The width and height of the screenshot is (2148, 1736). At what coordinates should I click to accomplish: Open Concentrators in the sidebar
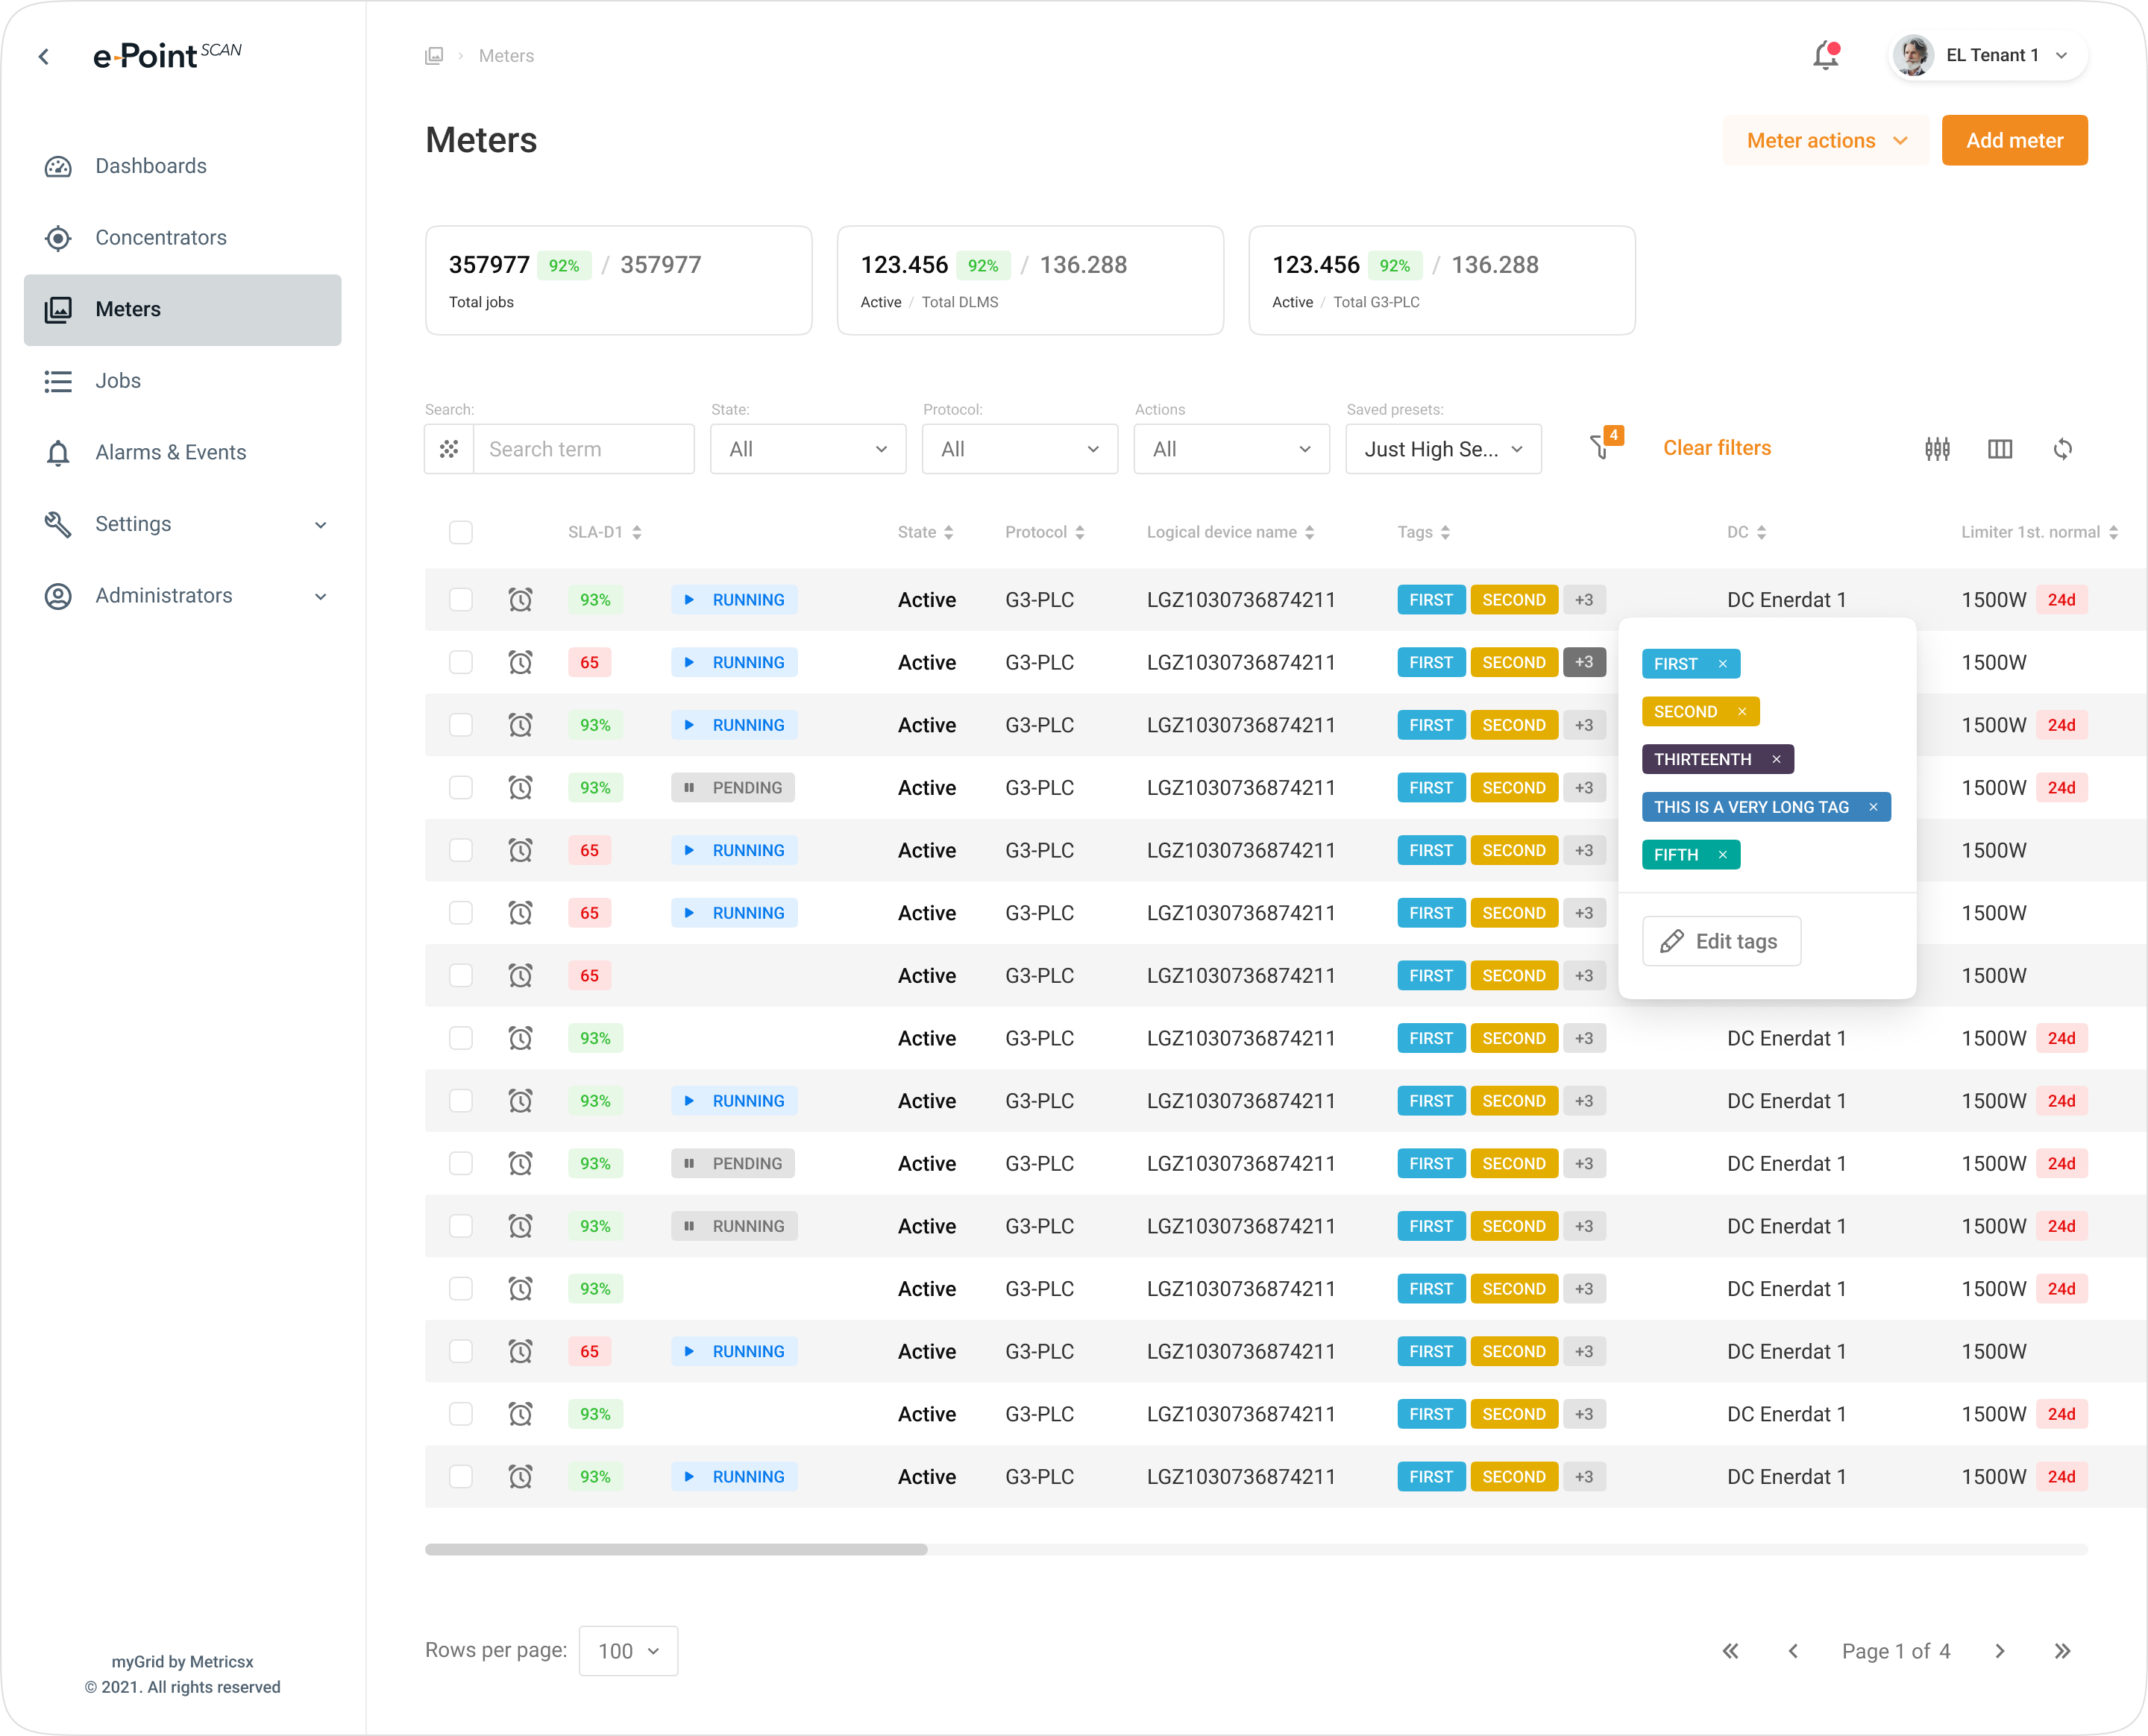click(x=161, y=238)
